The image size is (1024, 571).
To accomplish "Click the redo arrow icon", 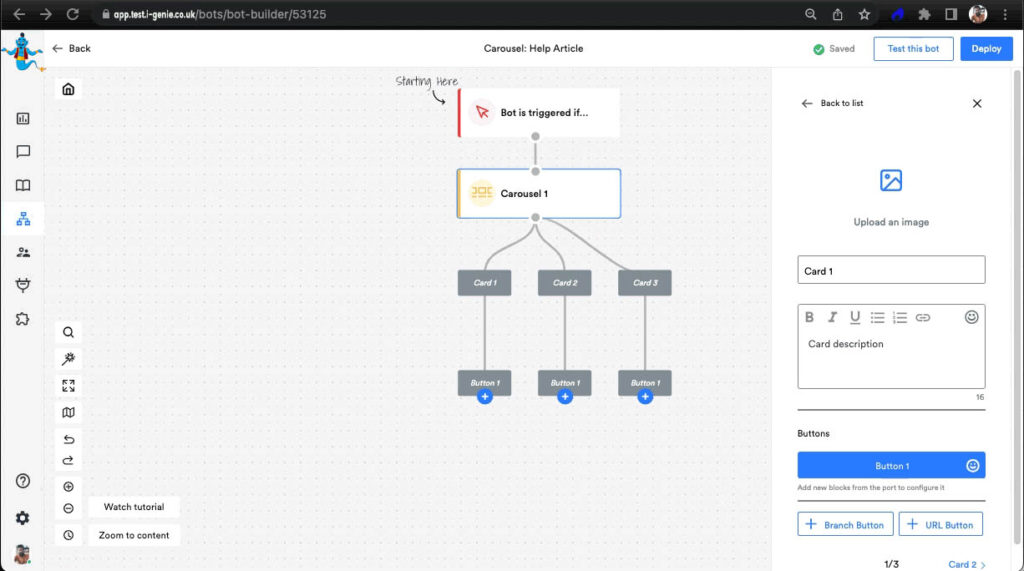I will tap(68, 461).
